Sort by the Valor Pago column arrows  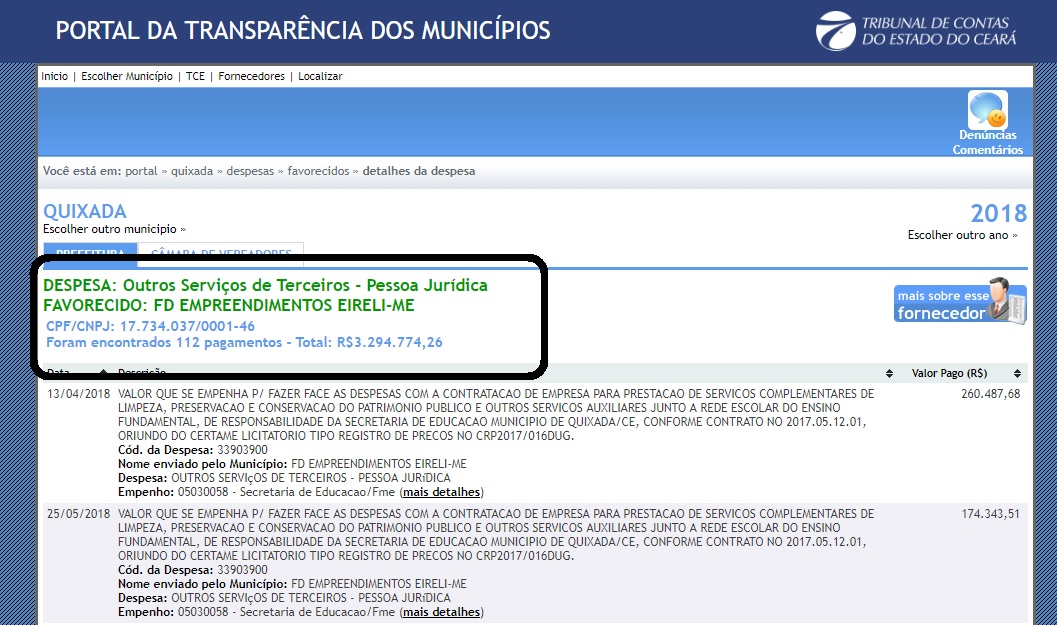[1017, 373]
